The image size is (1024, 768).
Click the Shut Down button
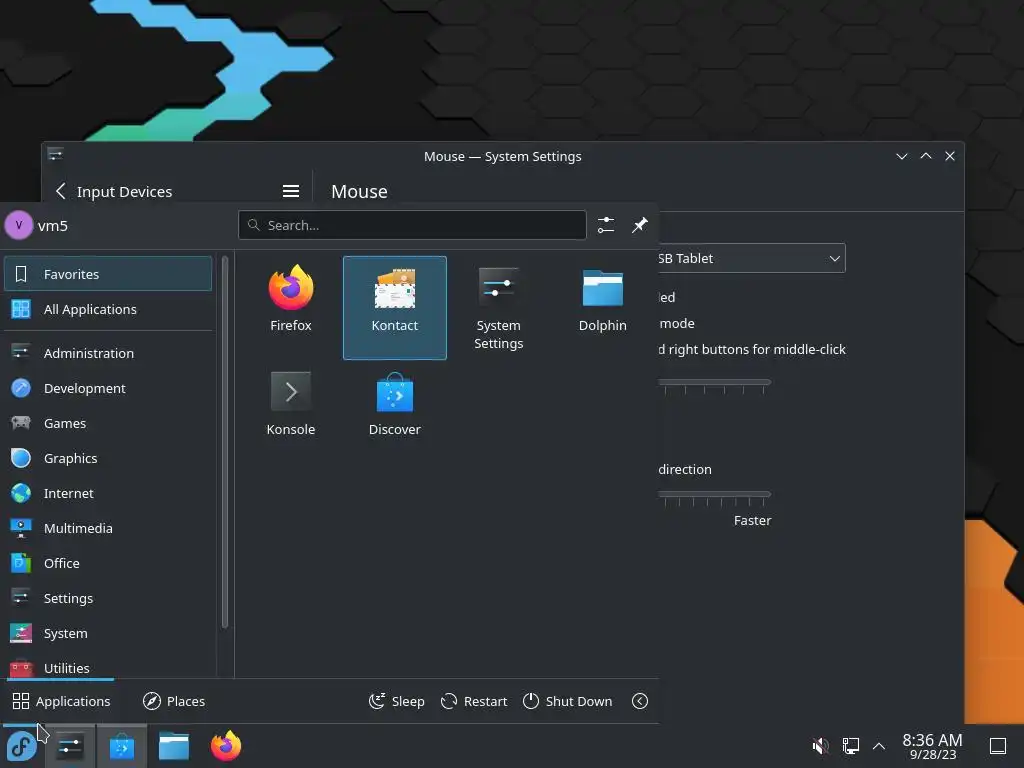pyautogui.click(x=568, y=701)
